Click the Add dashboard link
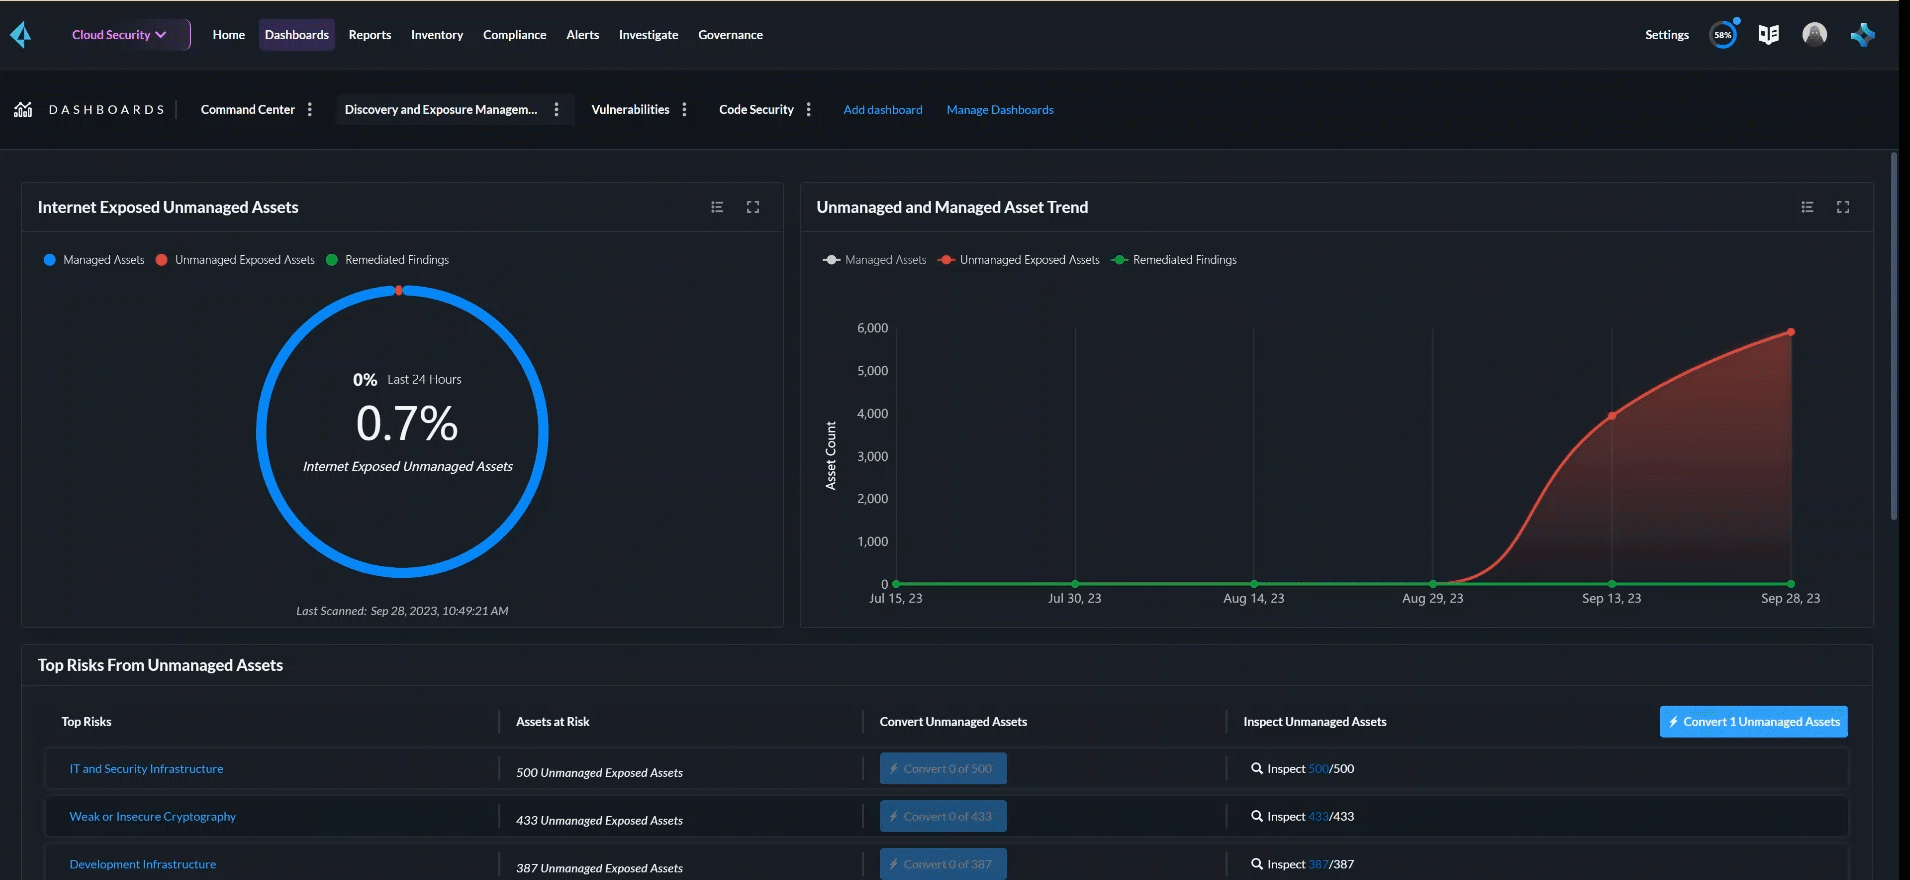Viewport: 1910px width, 880px height. coord(883,110)
